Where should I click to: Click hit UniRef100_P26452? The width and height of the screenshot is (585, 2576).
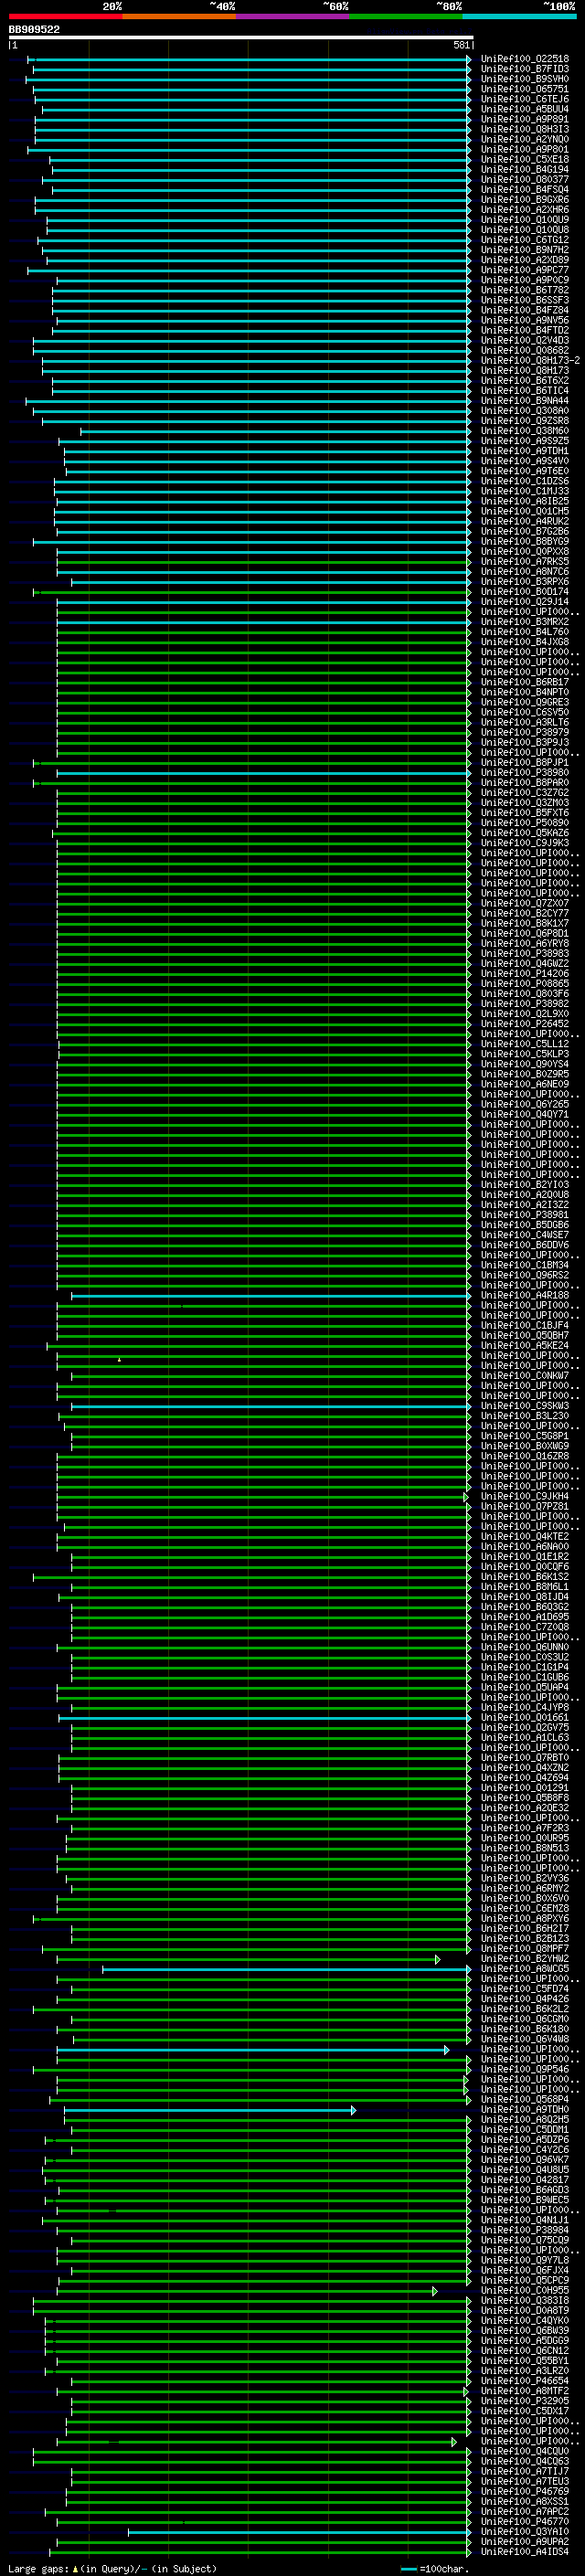pyautogui.click(x=524, y=1024)
